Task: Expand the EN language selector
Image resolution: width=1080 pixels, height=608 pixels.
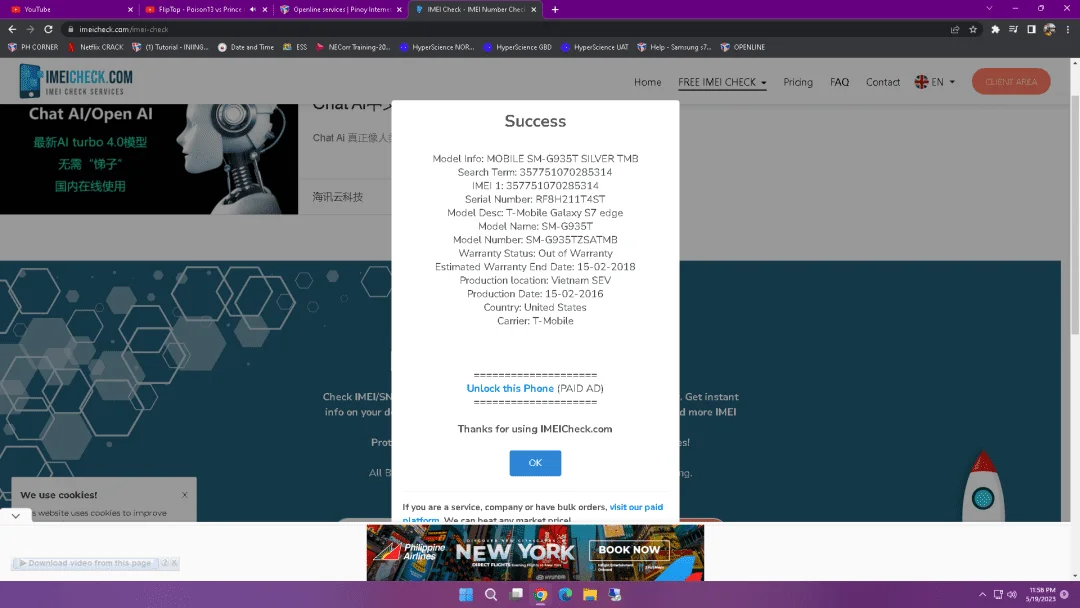Action: (935, 82)
